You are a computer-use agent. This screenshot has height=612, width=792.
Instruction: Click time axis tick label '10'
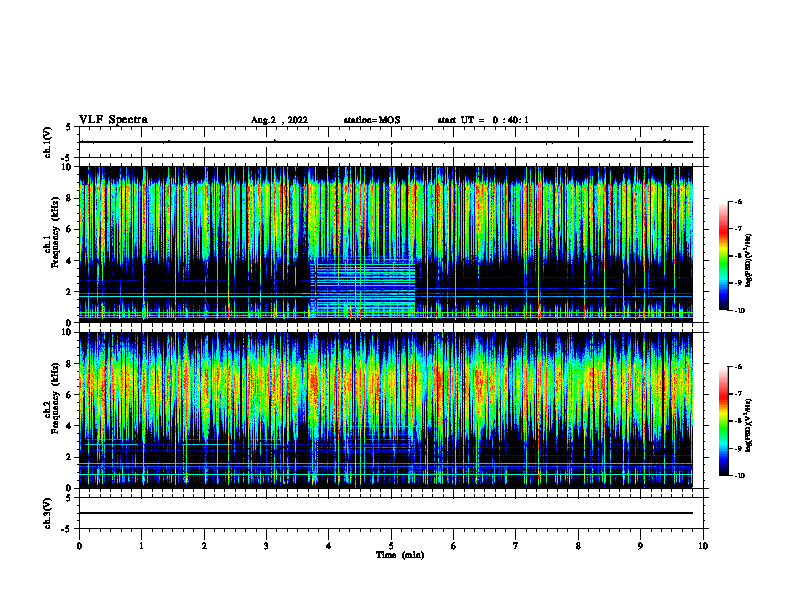tap(703, 546)
